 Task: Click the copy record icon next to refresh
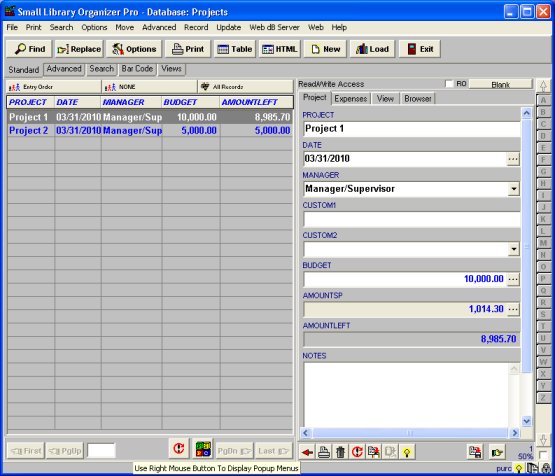(374, 452)
